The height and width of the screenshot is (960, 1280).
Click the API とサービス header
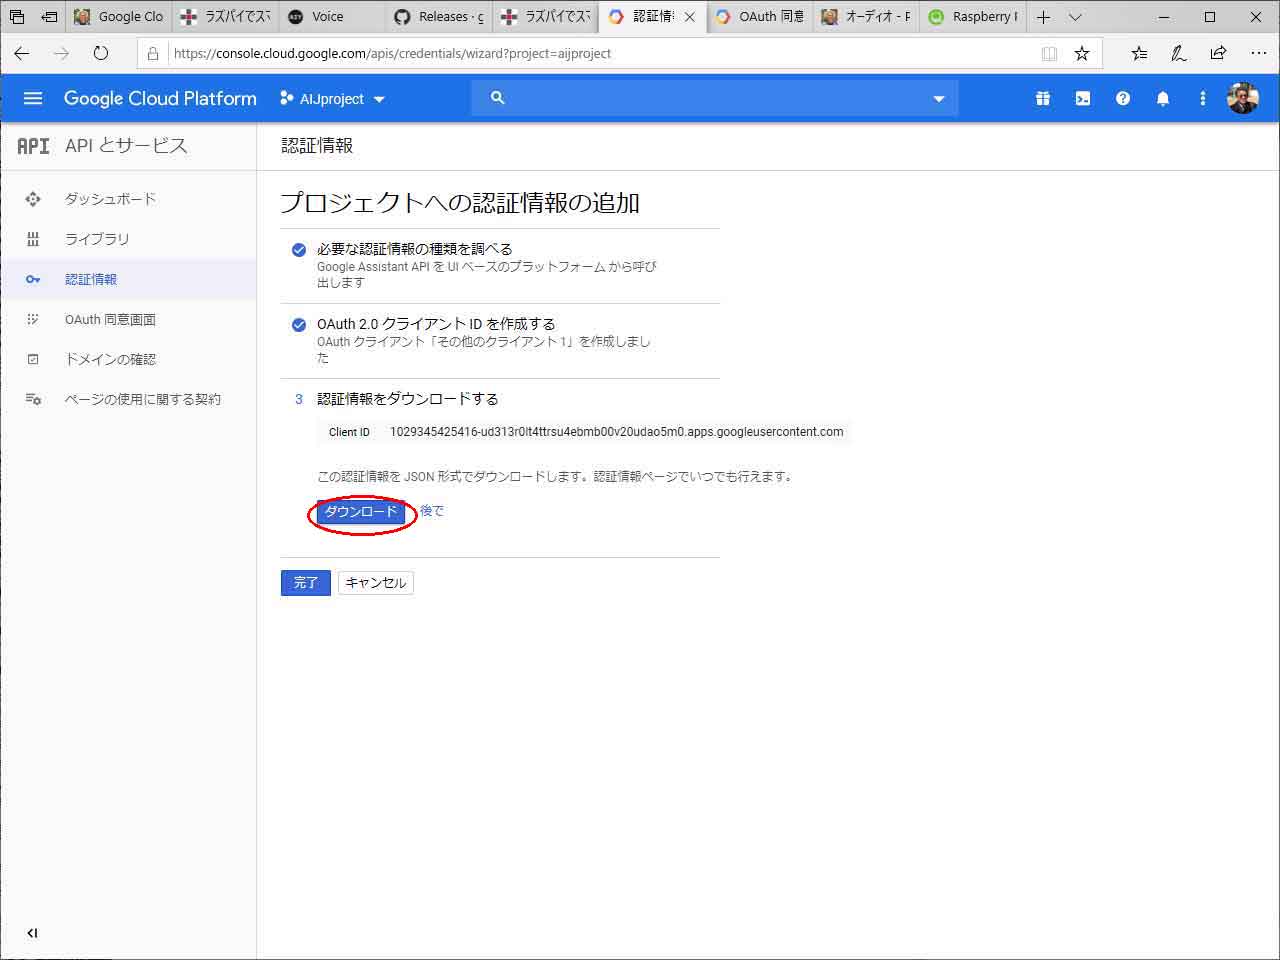(126, 145)
